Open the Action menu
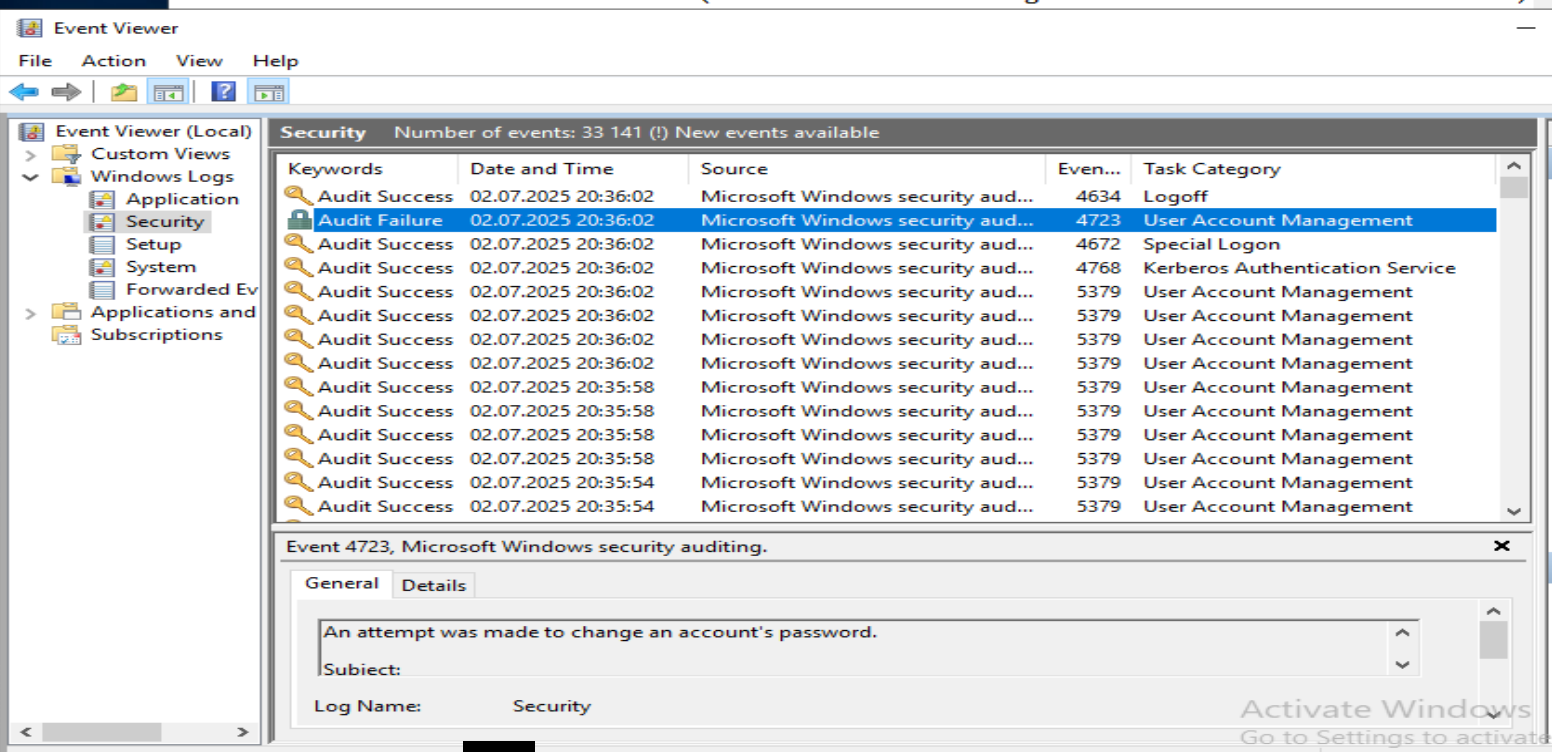This screenshot has height=752, width=1552. (113, 61)
